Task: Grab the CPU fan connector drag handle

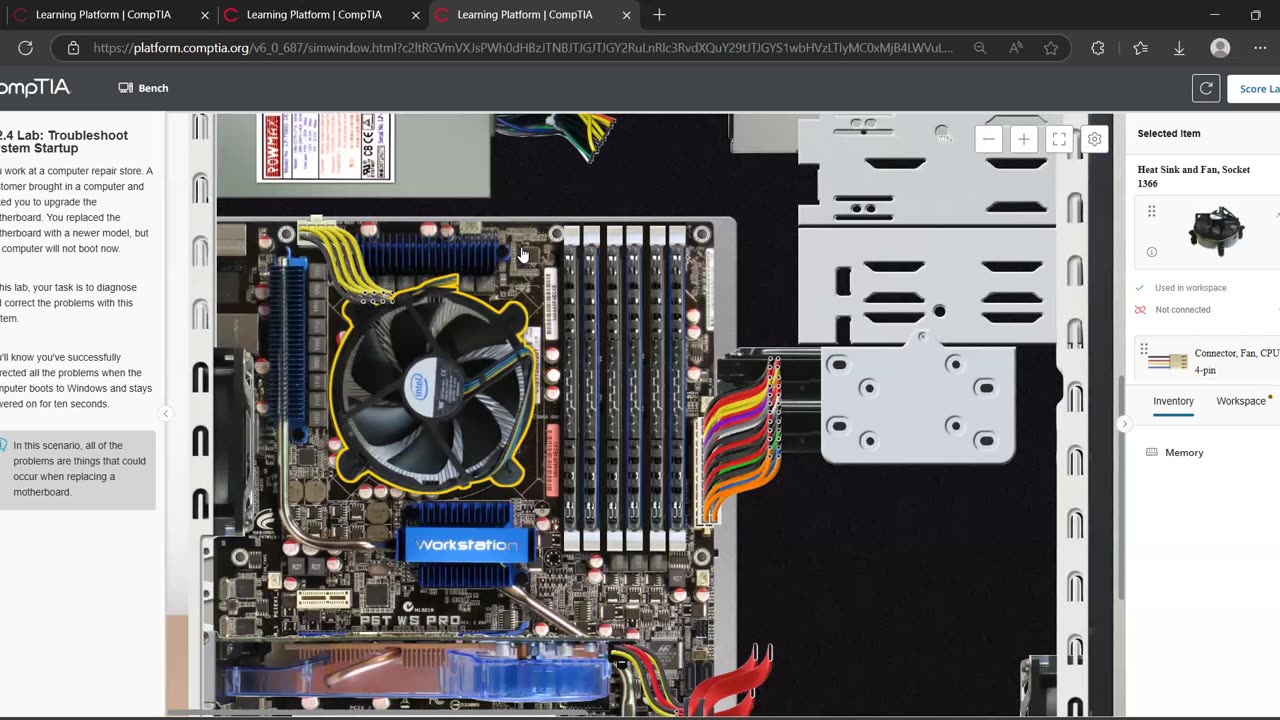Action: point(1143,349)
